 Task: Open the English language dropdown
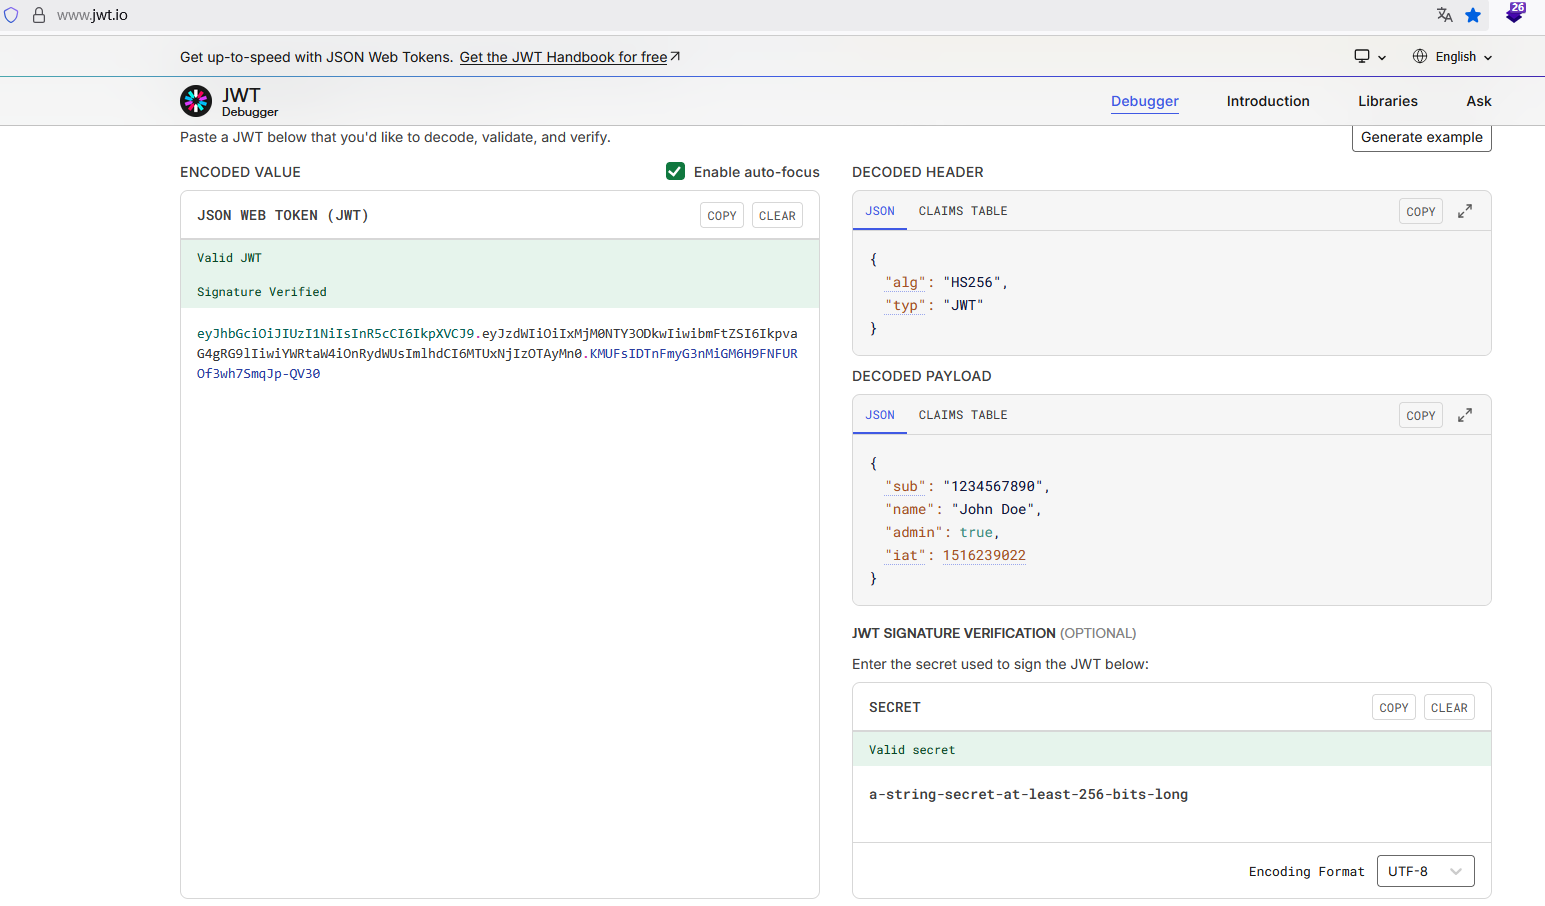pyautogui.click(x=1453, y=57)
